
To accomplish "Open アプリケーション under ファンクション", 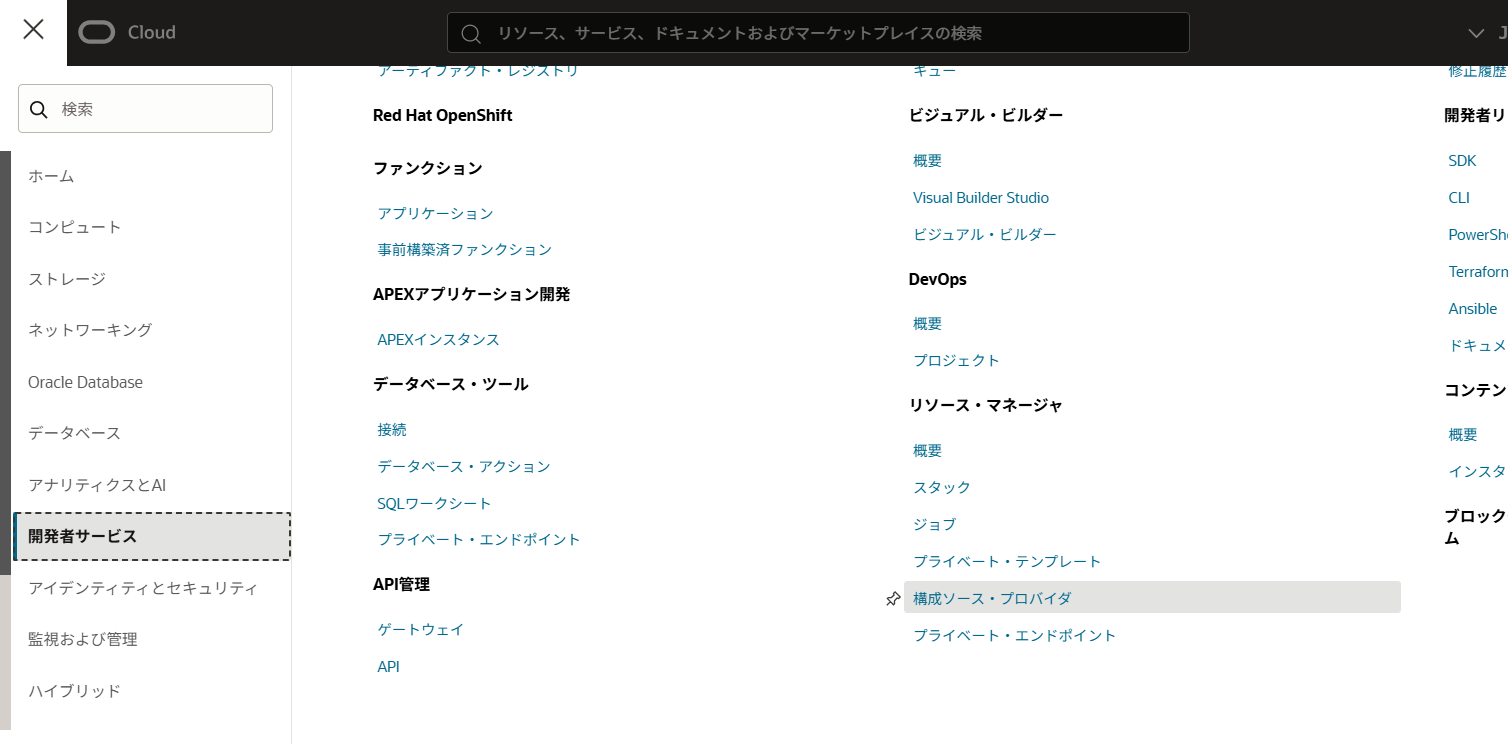I will [435, 213].
